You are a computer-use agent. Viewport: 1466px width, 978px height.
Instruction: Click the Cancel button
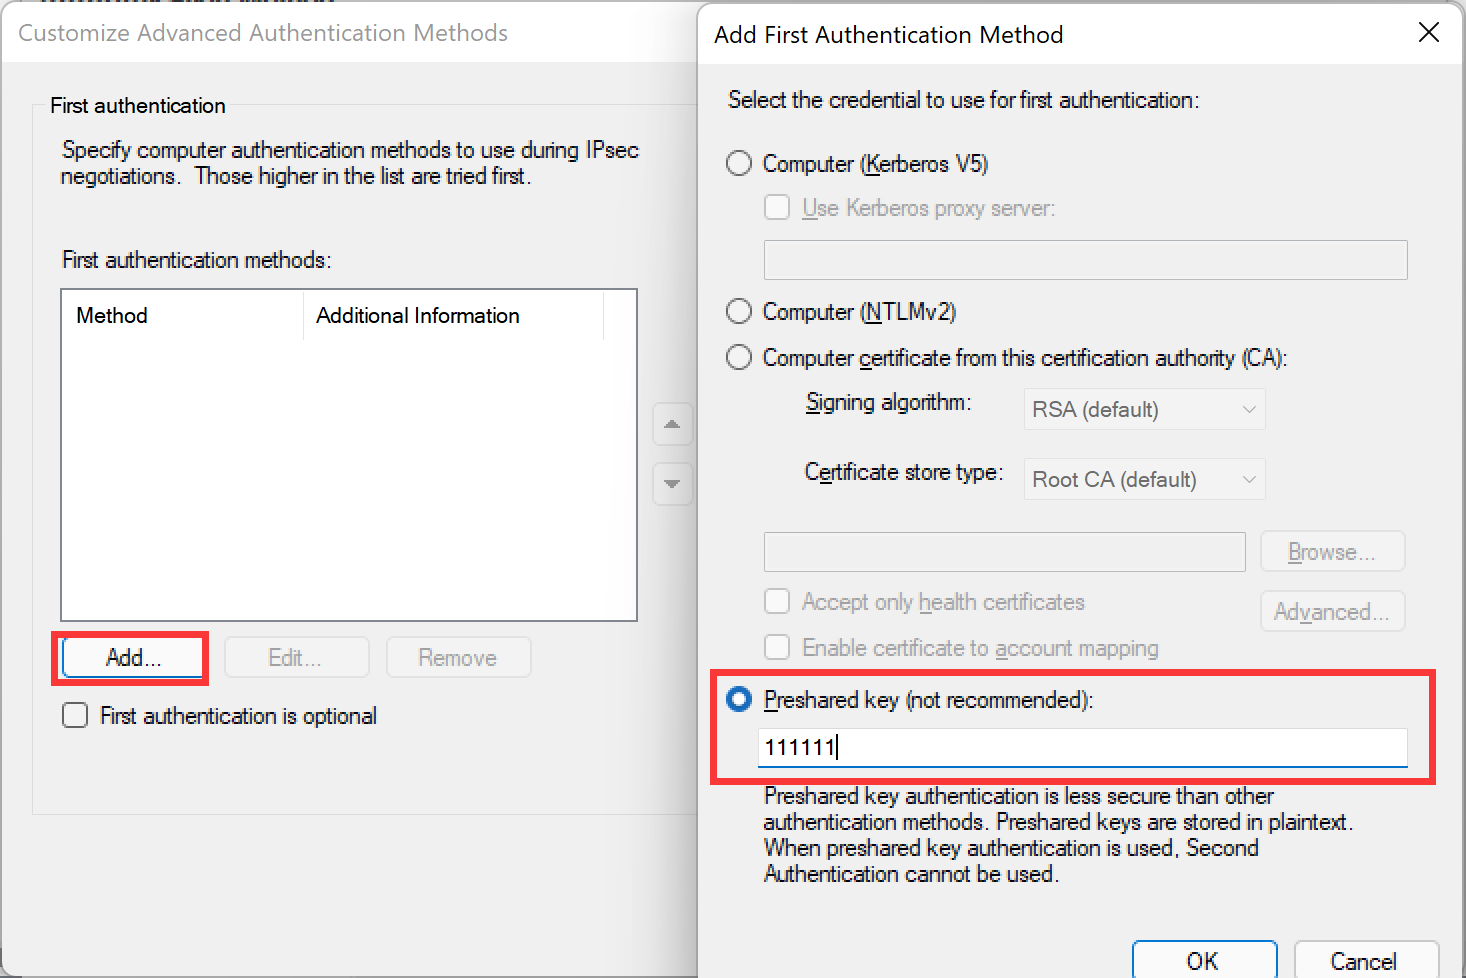pyautogui.click(x=1364, y=960)
